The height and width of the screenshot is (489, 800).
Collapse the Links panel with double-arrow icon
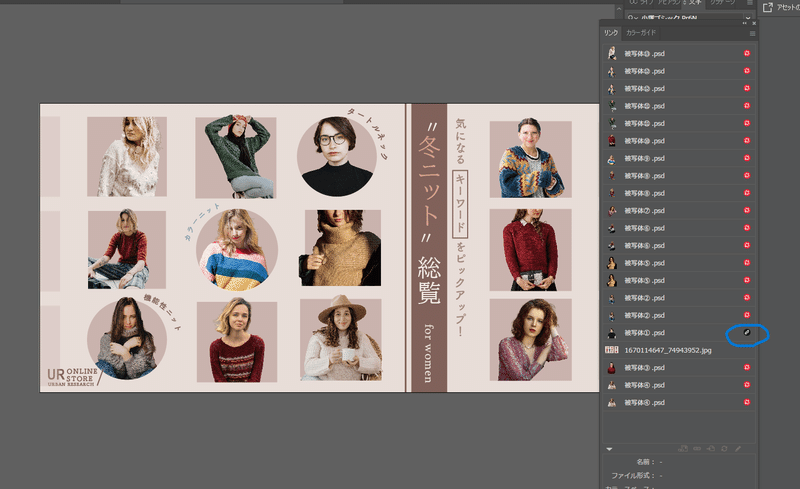click(x=745, y=23)
